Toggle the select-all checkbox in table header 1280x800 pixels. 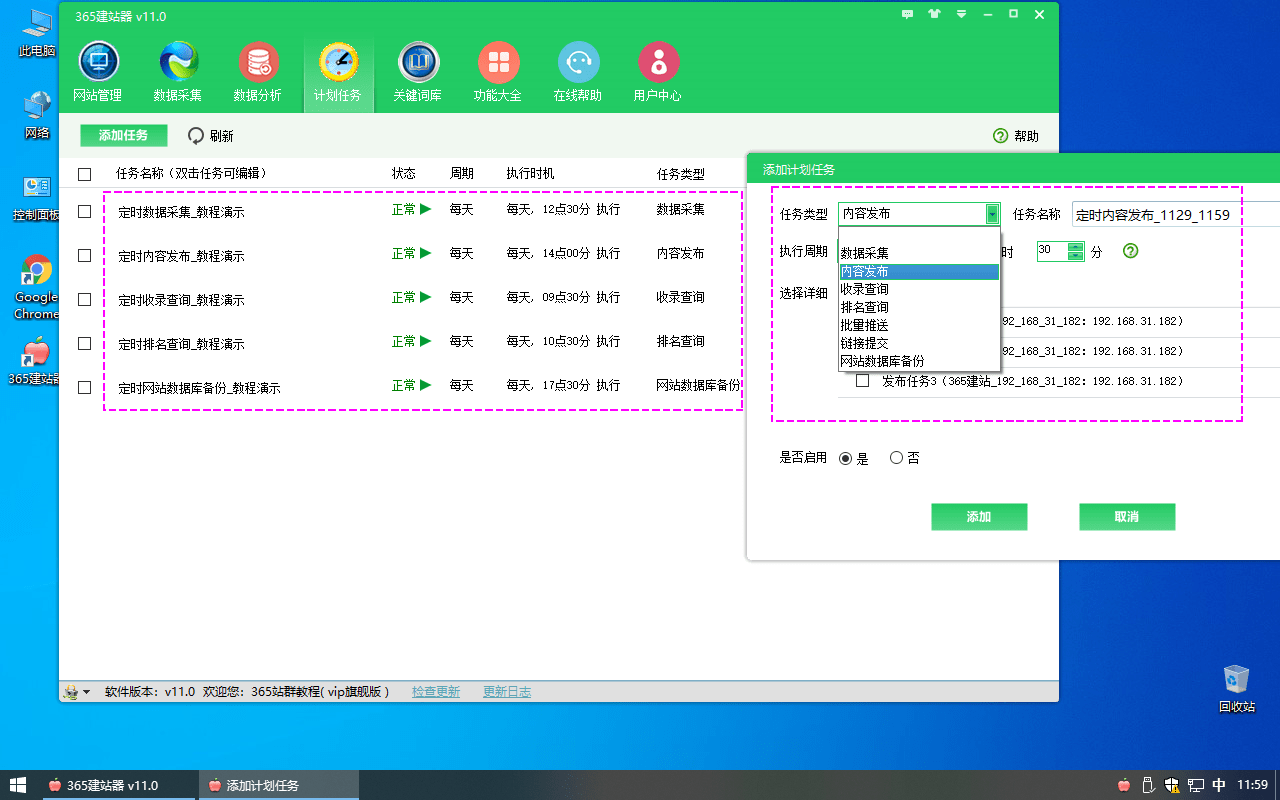pos(84,174)
